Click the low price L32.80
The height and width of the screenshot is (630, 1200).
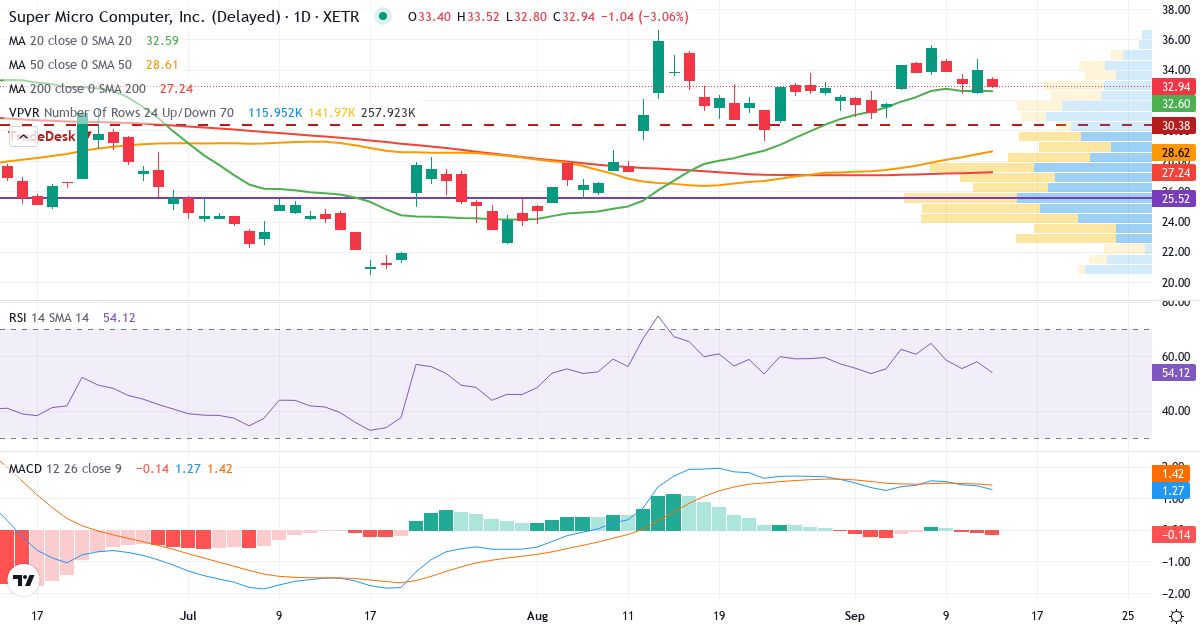click(x=527, y=16)
